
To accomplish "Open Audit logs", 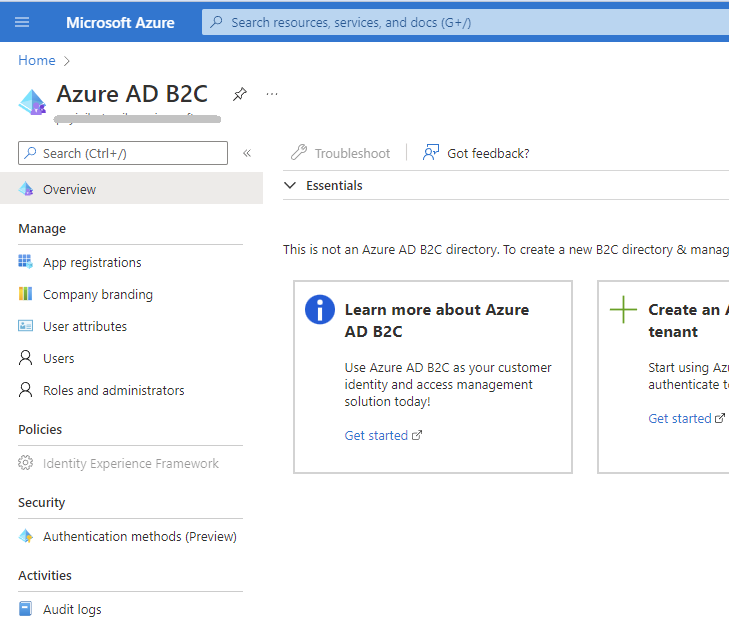I will [72, 609].
